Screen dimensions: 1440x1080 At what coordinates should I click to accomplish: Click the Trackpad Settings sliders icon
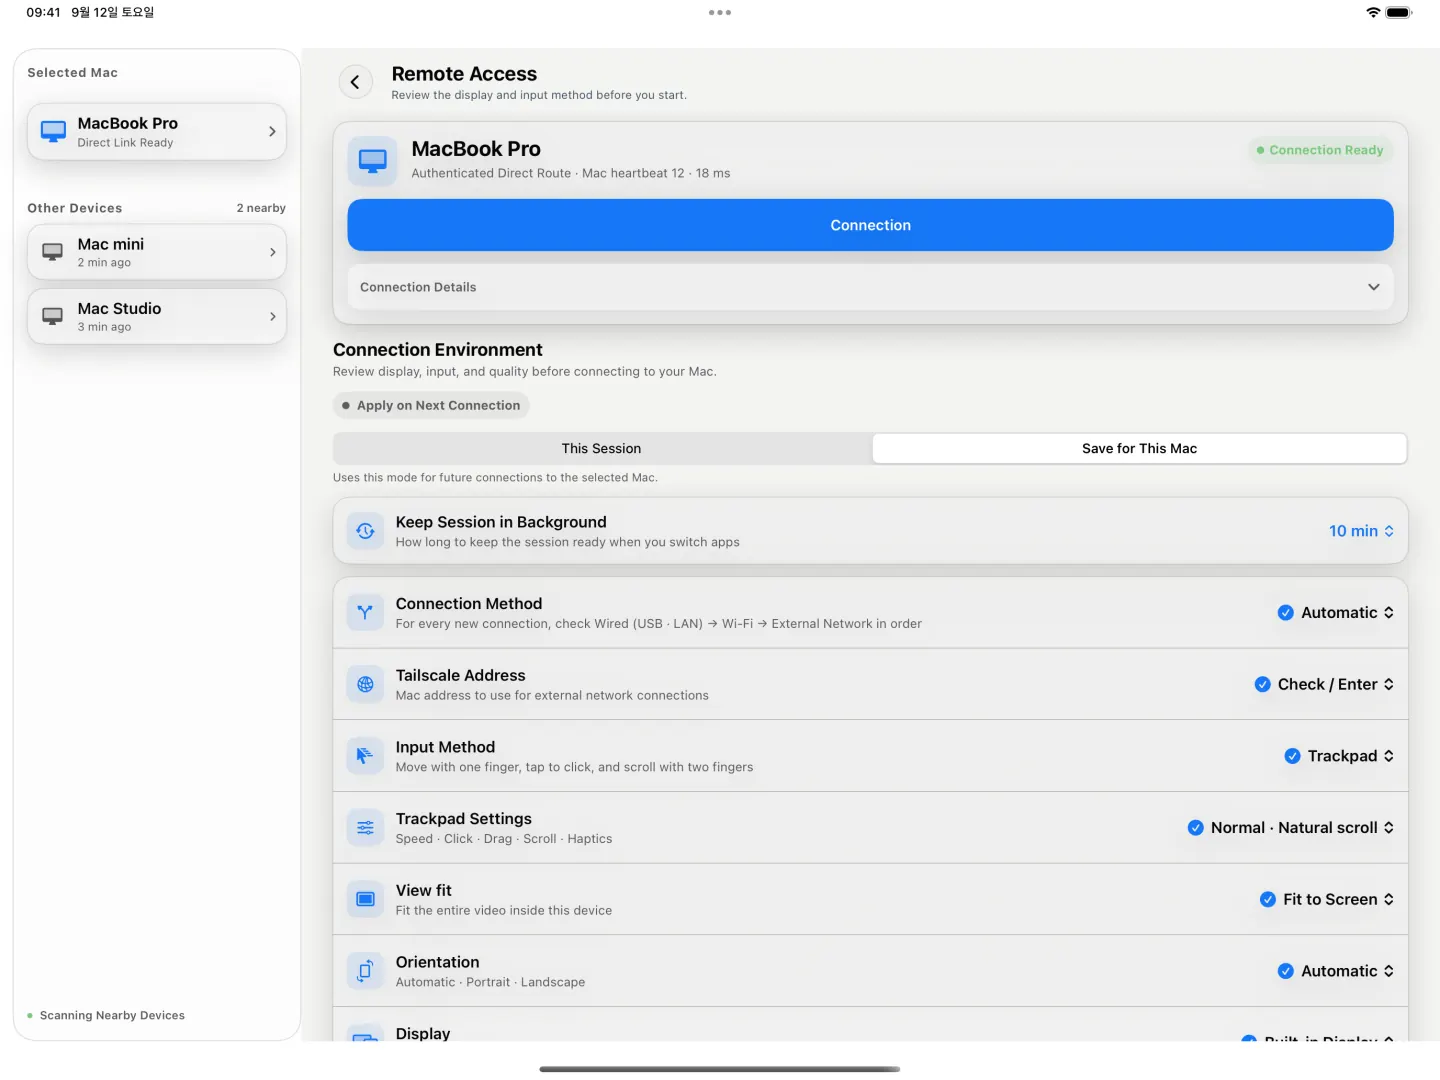pyautogui.click(x=365, y=828)
